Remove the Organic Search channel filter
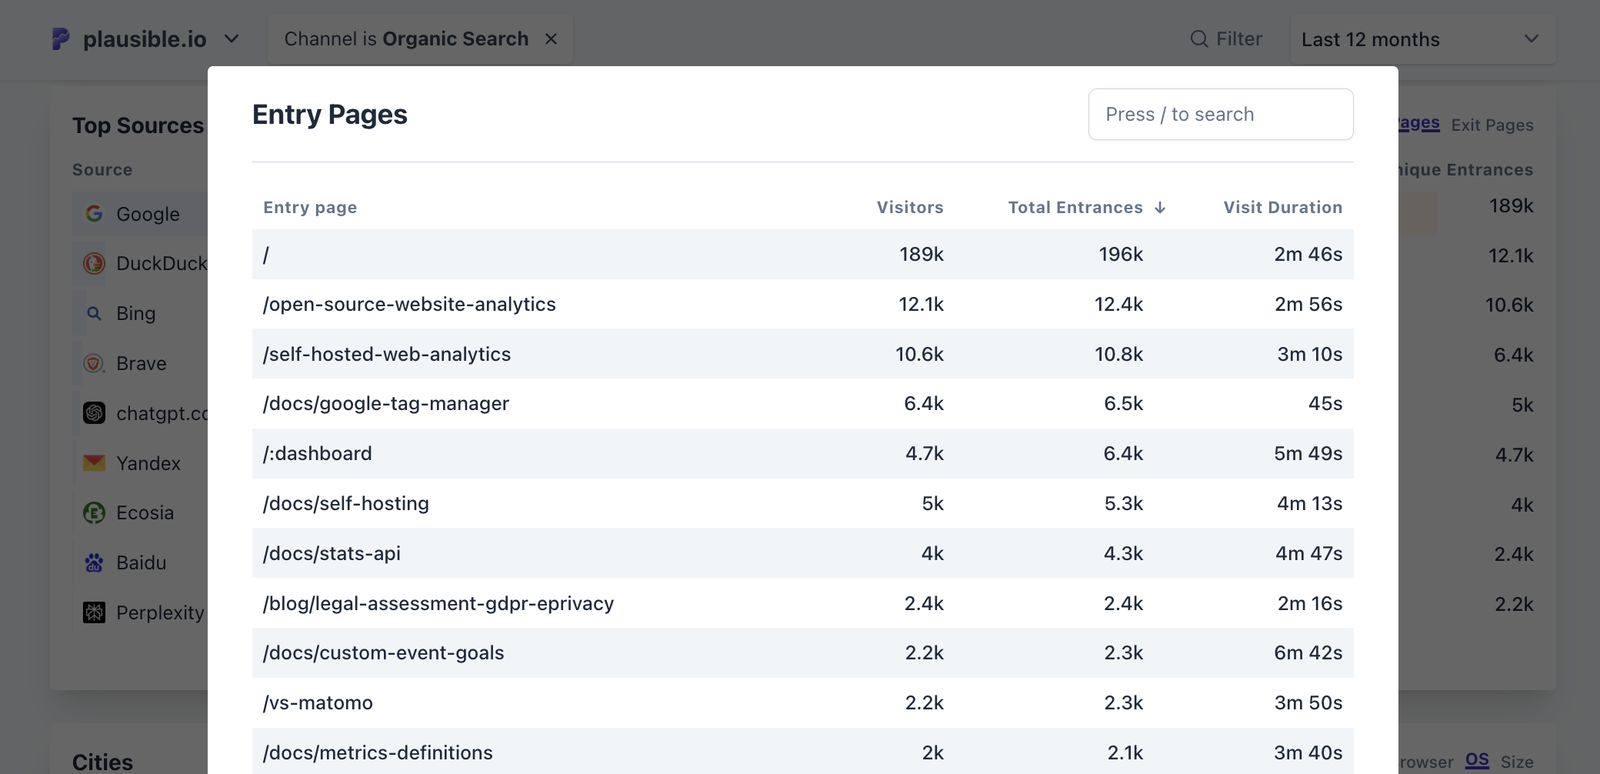This screenshot has height=774, width=1600. 551,39
